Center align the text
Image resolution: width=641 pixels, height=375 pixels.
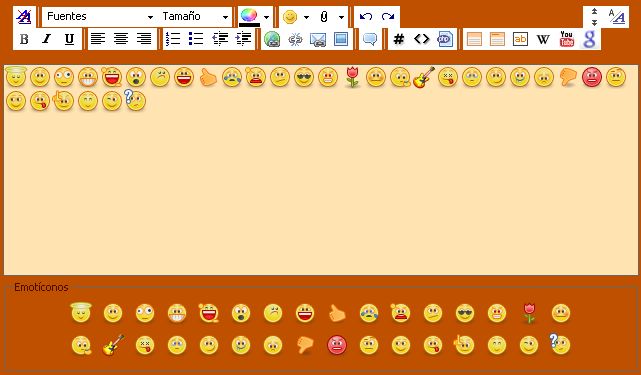pos(121,39)
